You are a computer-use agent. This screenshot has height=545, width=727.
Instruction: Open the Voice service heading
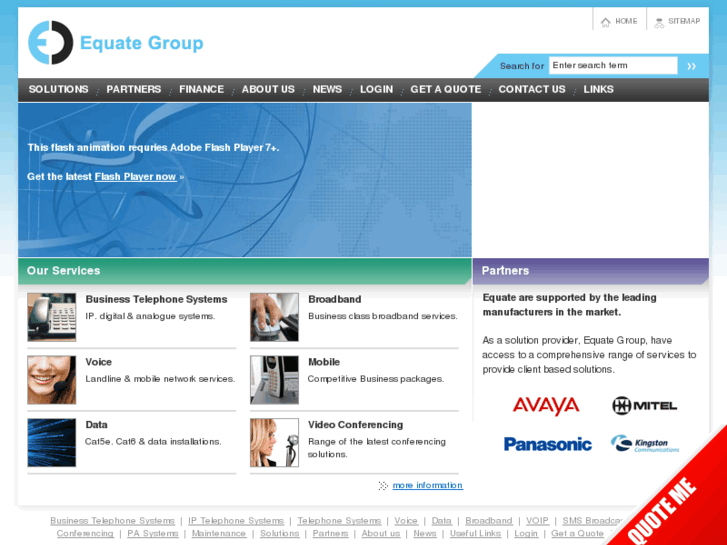coord(98,362)
